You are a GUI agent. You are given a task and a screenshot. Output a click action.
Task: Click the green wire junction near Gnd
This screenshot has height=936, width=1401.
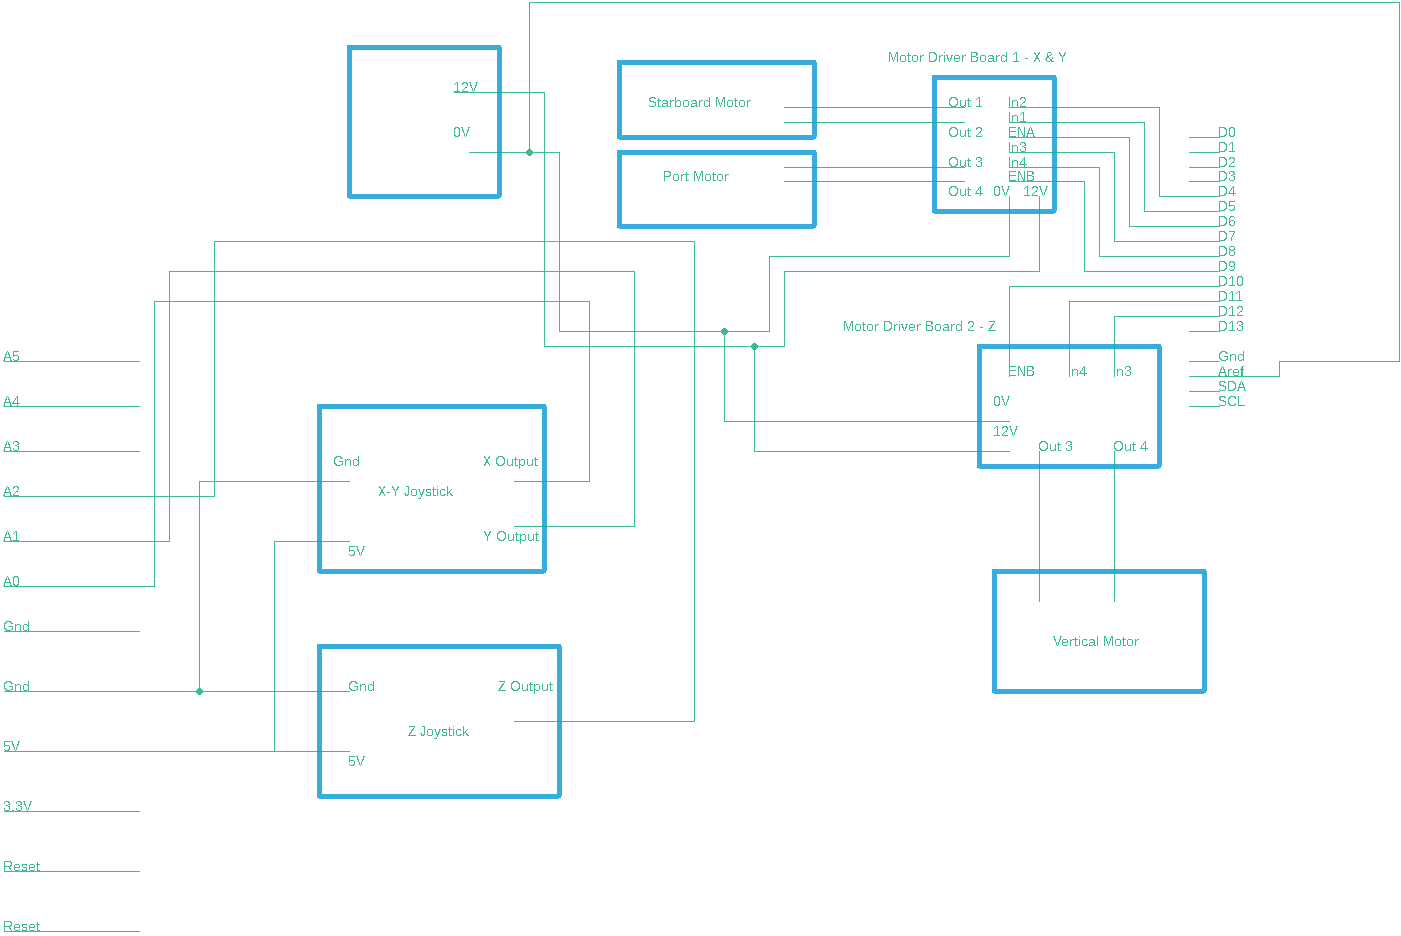[x=199, y=690]
